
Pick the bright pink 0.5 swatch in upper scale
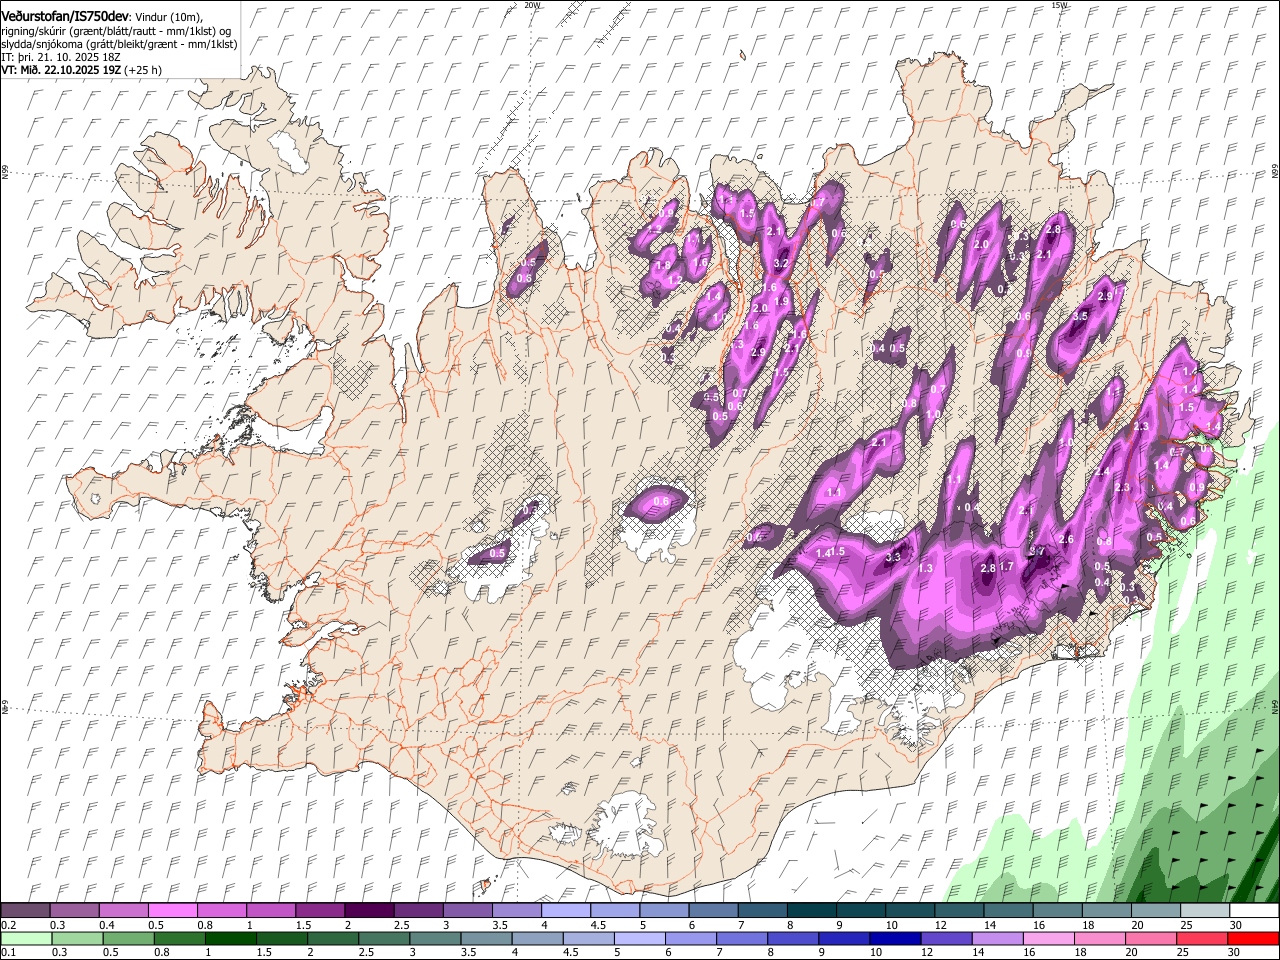point(172,911)
